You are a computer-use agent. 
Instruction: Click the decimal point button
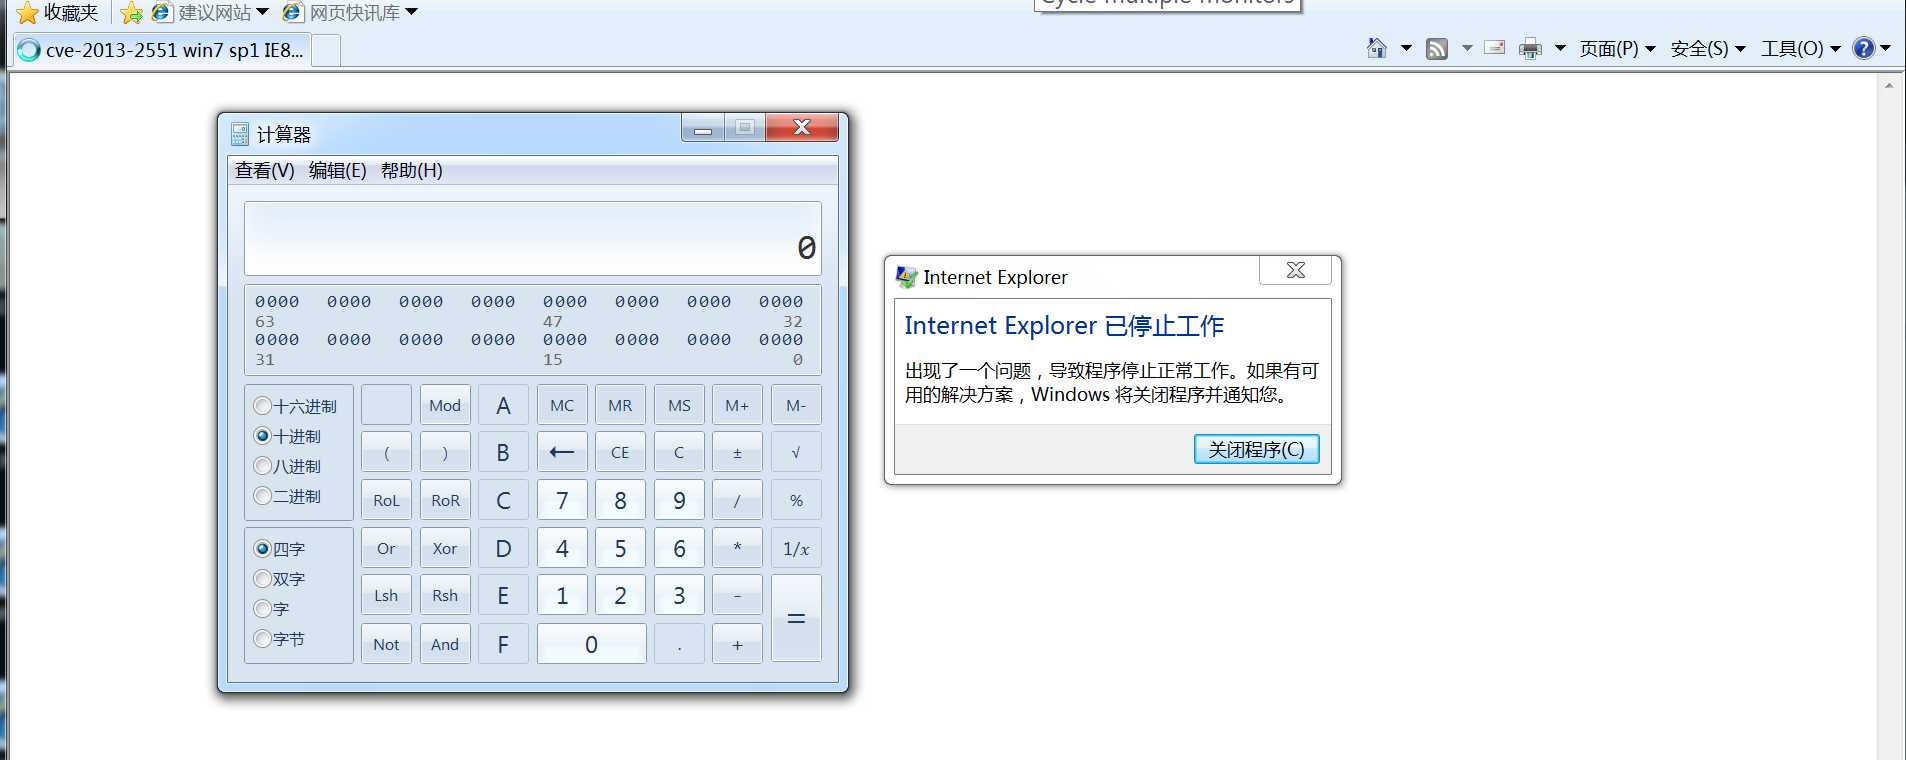coord(679,644)
